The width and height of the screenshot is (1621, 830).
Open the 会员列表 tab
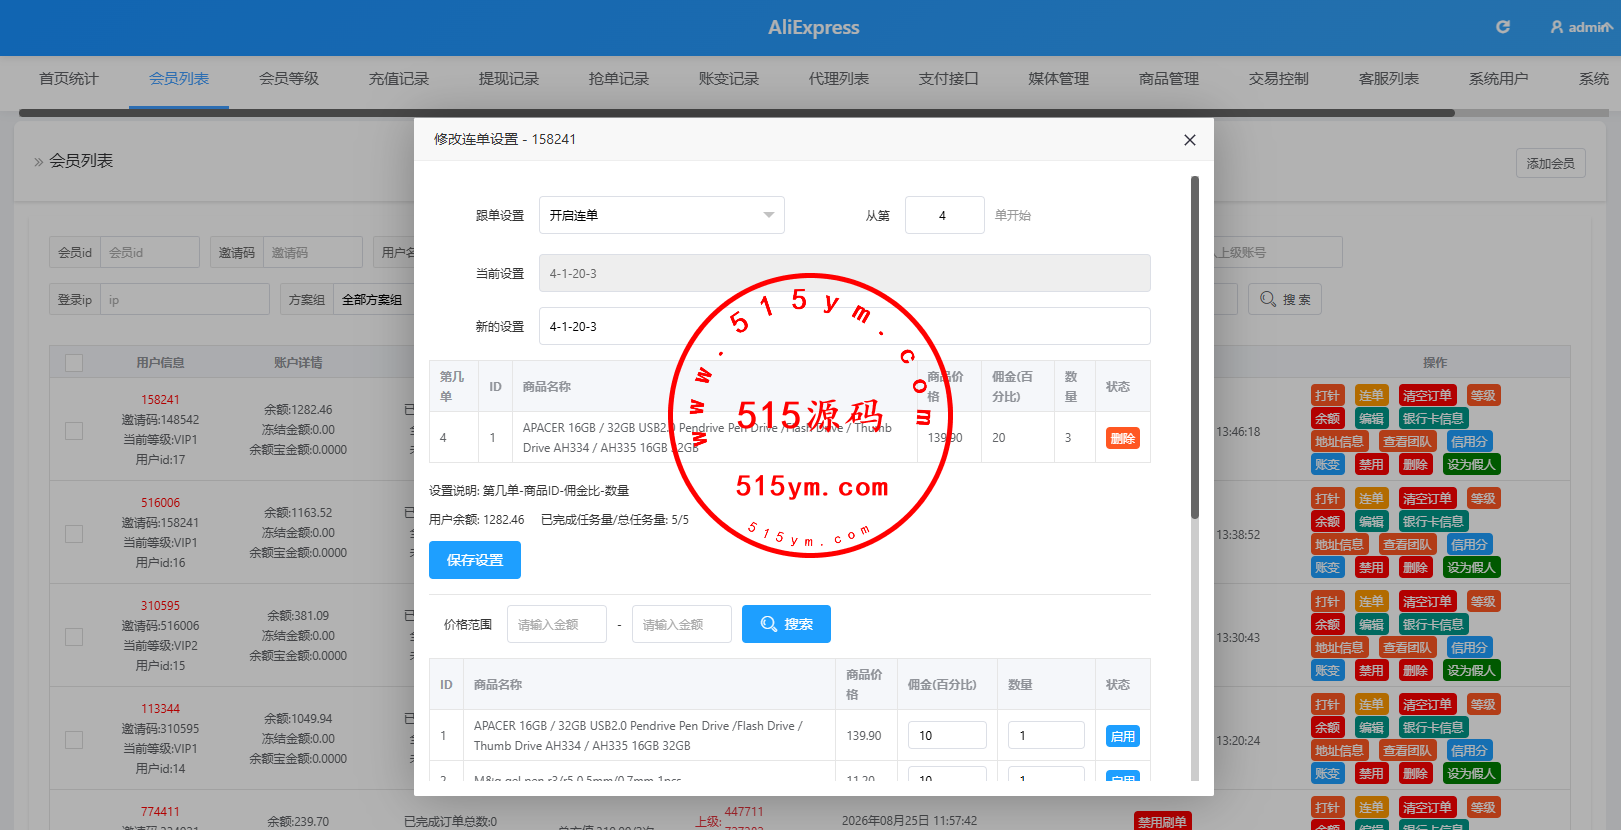click(x=179, y=79)
